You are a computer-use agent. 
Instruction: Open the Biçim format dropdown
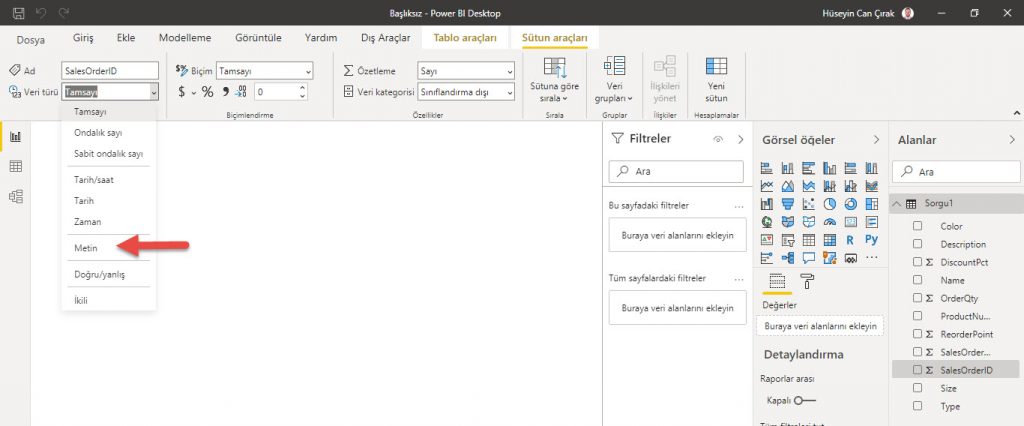pos(264,71)
